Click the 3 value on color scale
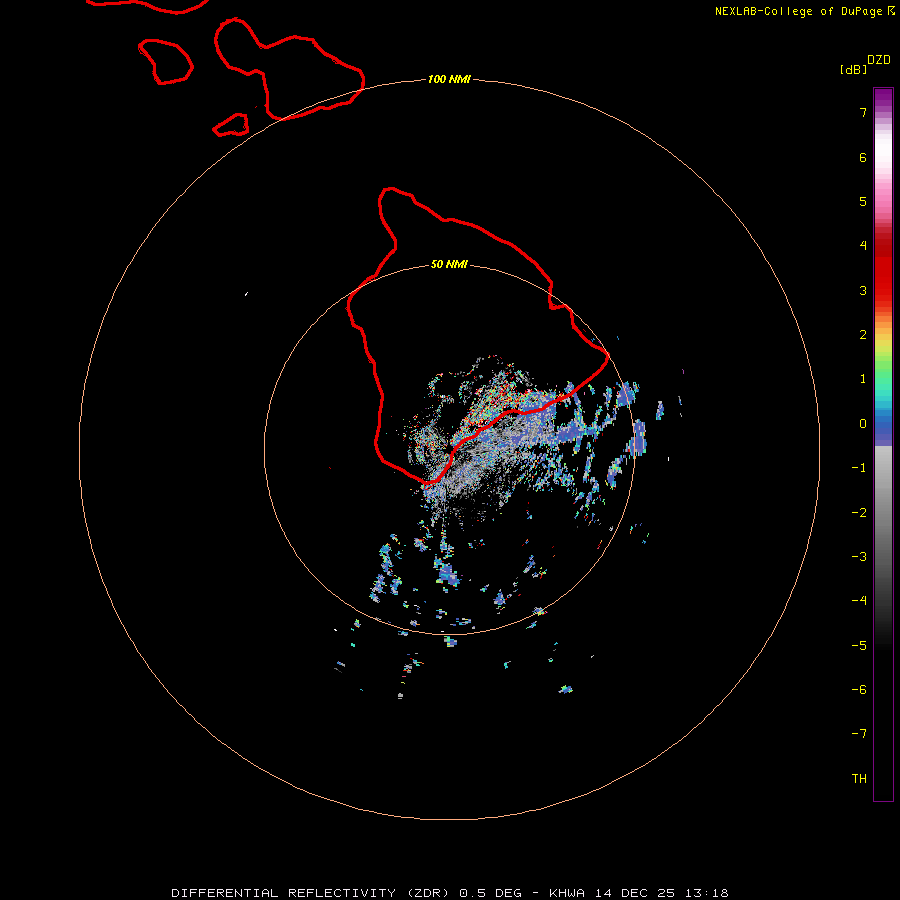The image size is (900, 900). point(863,290)
